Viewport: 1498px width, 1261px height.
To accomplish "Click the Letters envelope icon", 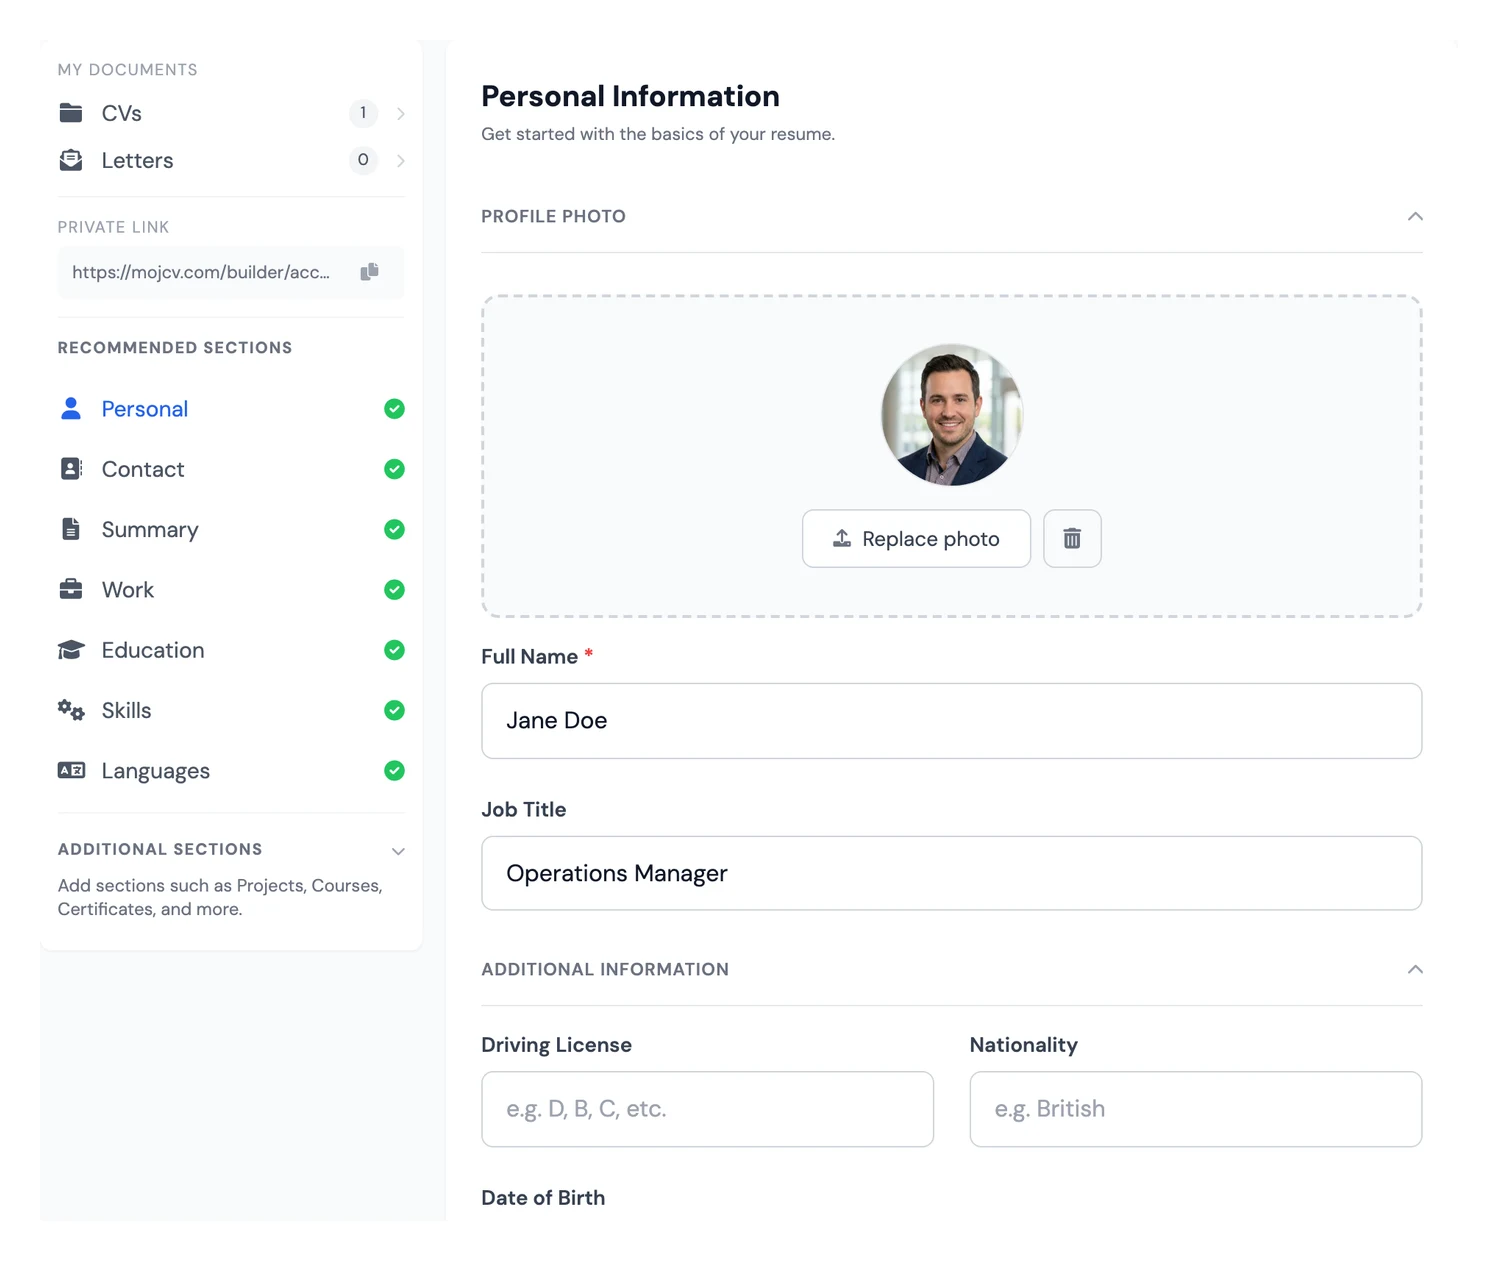I will coord(71,160).
